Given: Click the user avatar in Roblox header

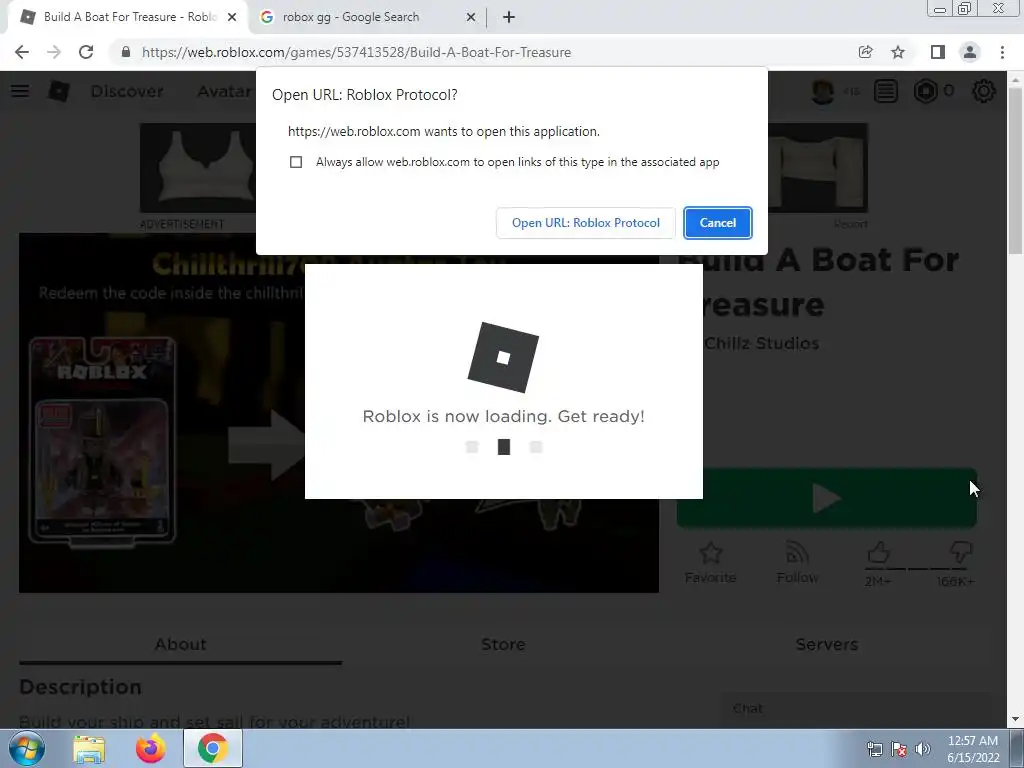Looking at the screenshot, I should pos(822,91).
